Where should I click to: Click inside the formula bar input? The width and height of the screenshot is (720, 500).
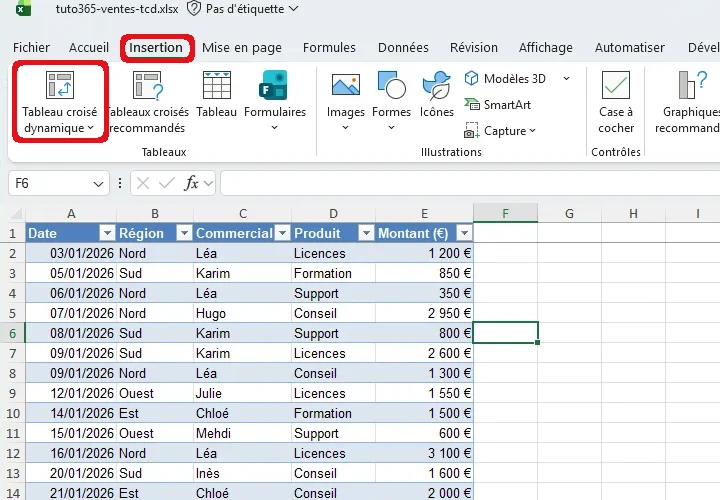tap(470, 183)
